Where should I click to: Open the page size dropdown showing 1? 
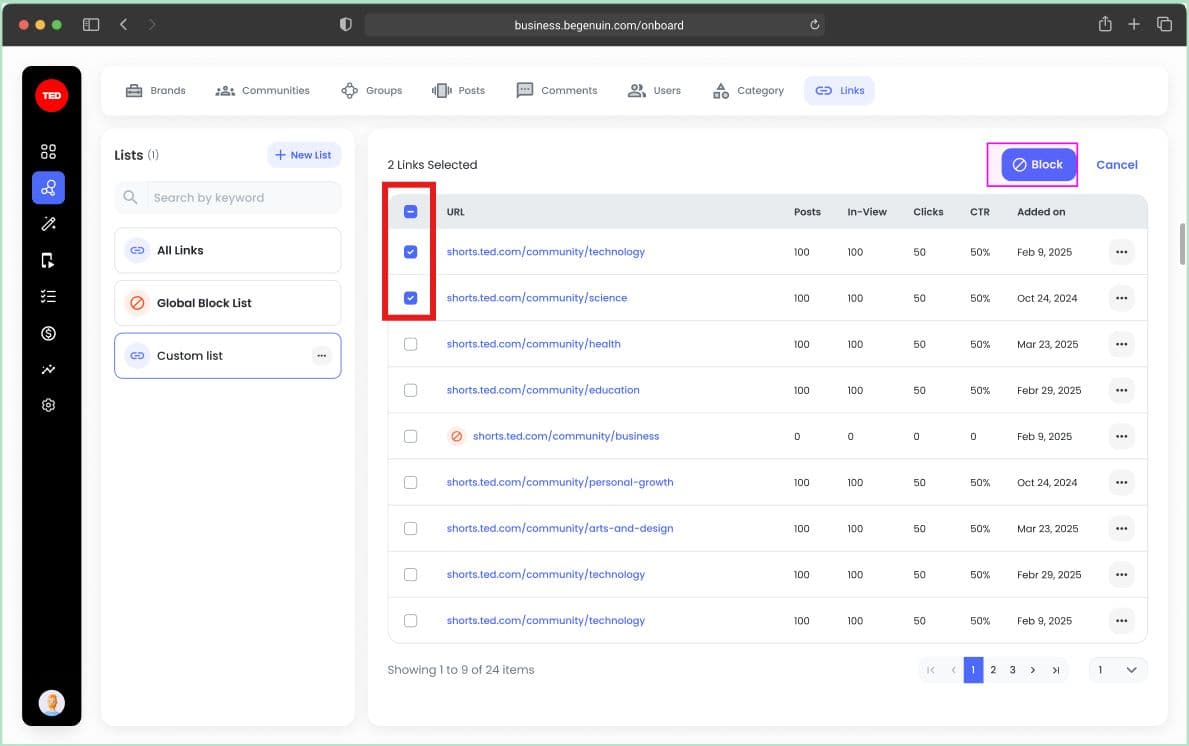pos(1117,670)
